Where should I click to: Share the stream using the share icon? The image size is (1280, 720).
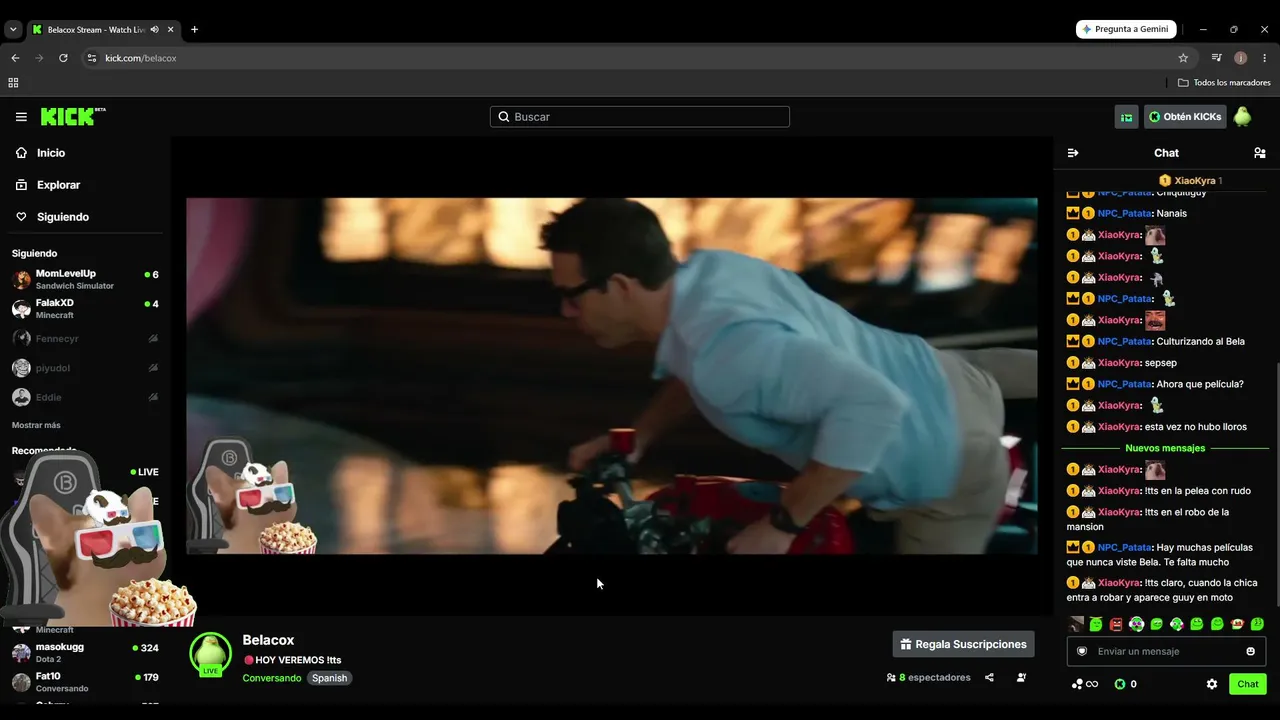989,677
